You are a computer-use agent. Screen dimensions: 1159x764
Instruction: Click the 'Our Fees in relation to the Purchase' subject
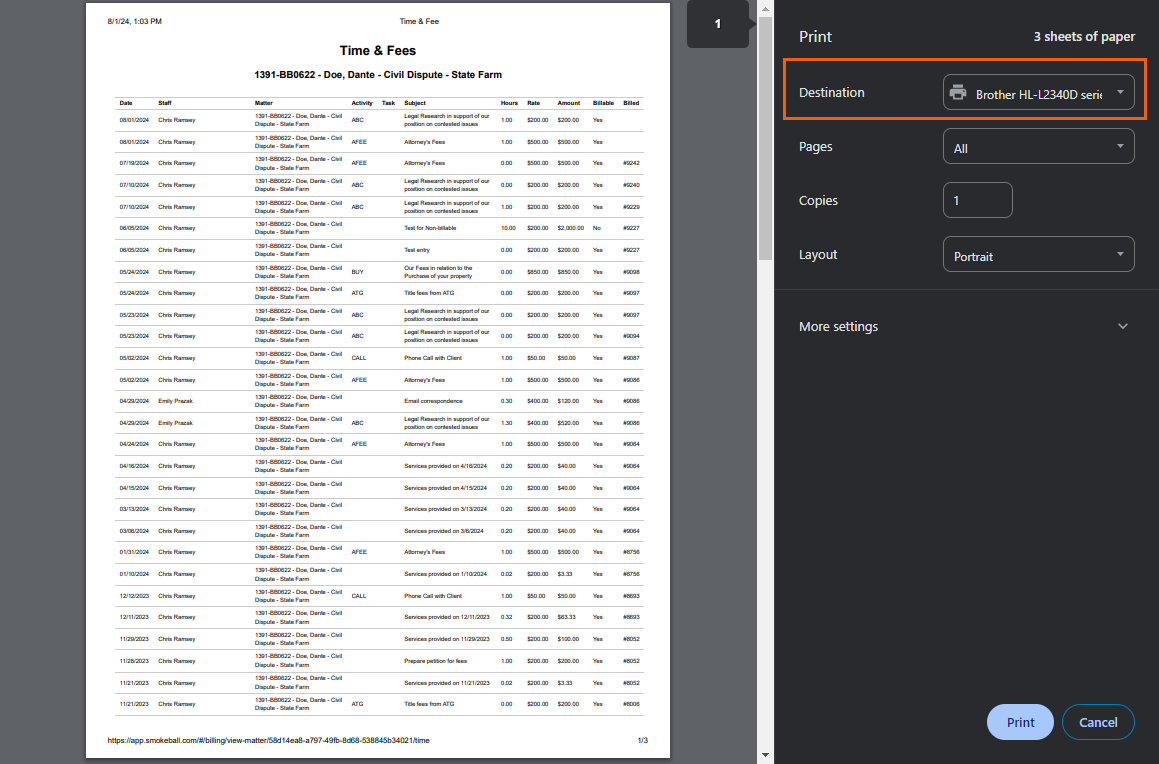pyautogui.click(x=438, y=272)
